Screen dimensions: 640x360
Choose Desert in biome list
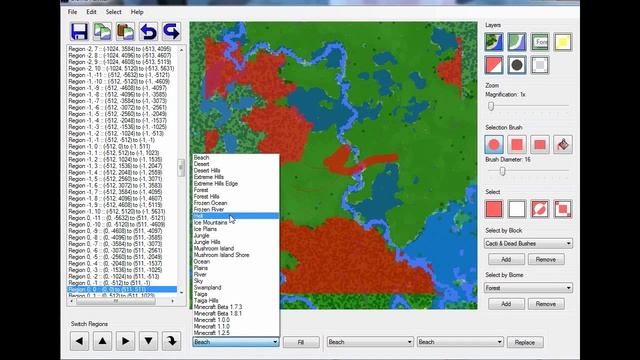click(x=236, y=164)
